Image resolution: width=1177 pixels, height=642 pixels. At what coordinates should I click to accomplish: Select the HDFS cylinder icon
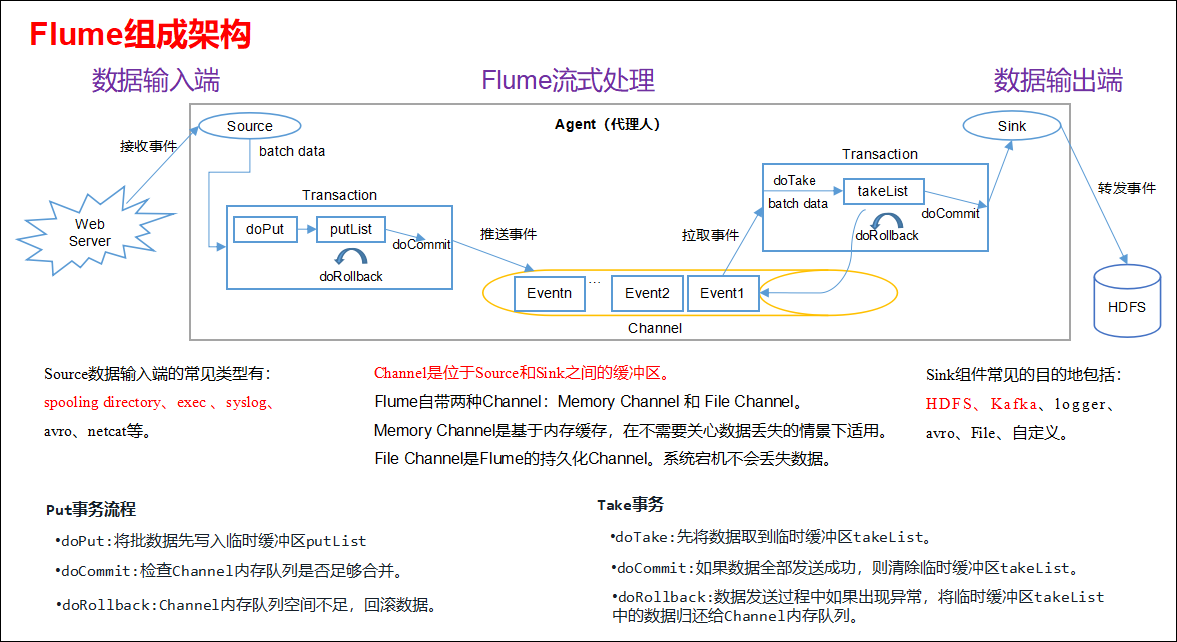point(1126,301)
